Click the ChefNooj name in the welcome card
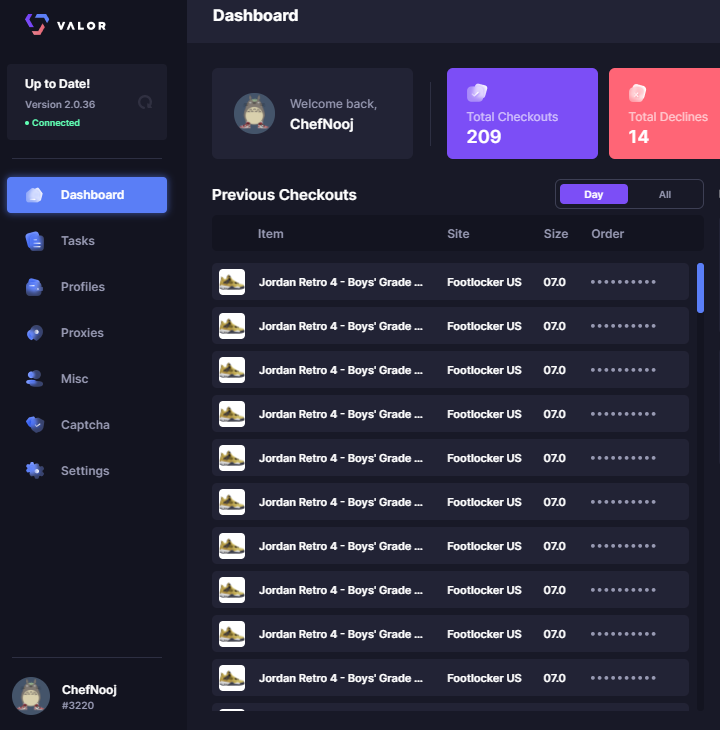 [322, 124]
